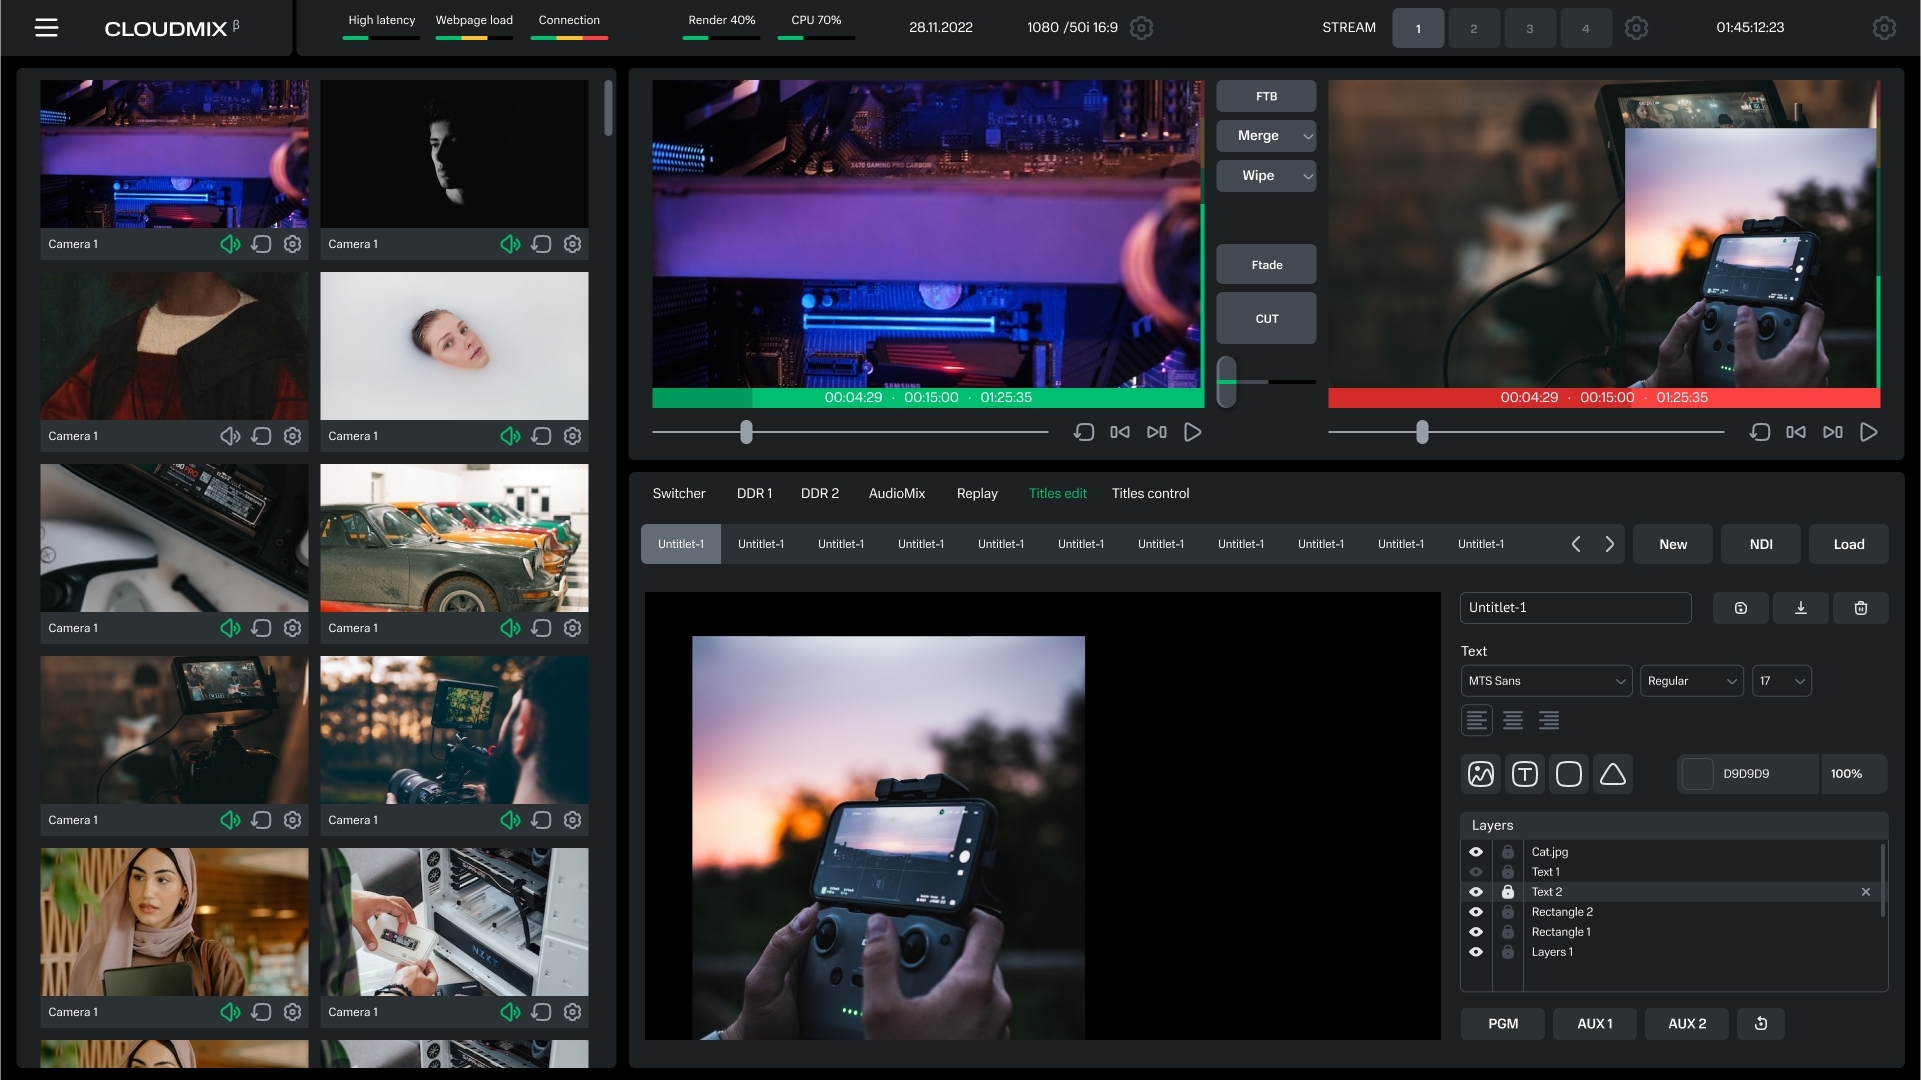Image resolution: width=1921 pixels, height=1080 pixels.
Task: Open the hamburger menu
Action: pos(46,28)
